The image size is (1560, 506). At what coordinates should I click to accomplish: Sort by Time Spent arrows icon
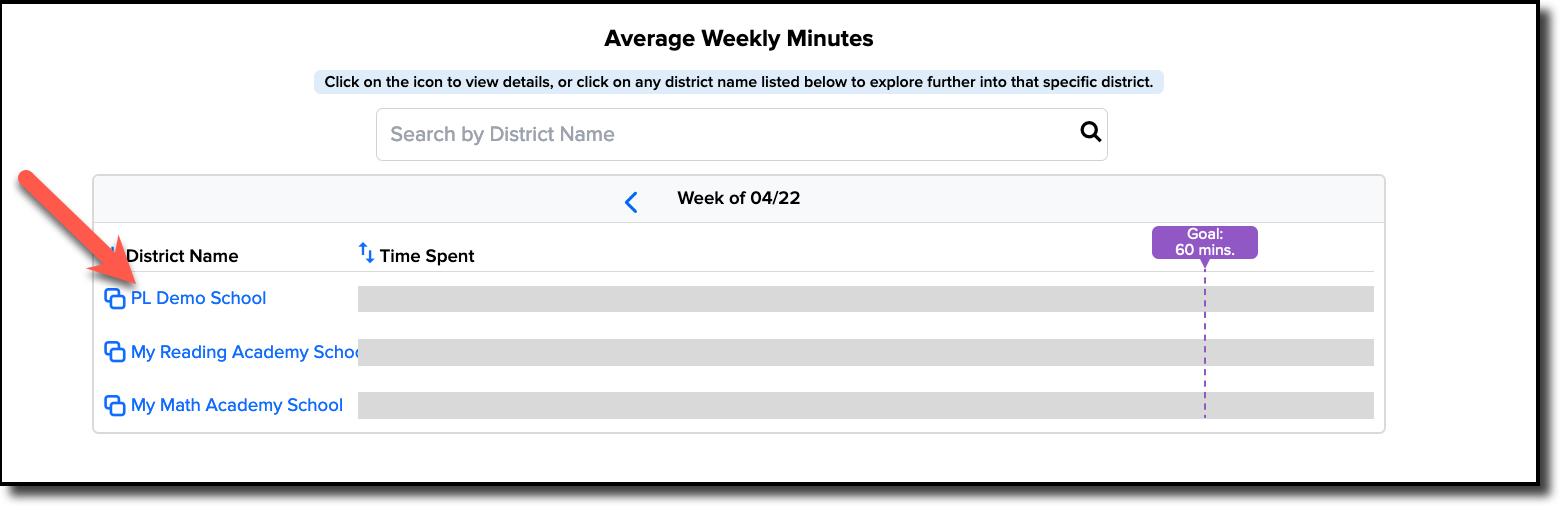(366, 253)
